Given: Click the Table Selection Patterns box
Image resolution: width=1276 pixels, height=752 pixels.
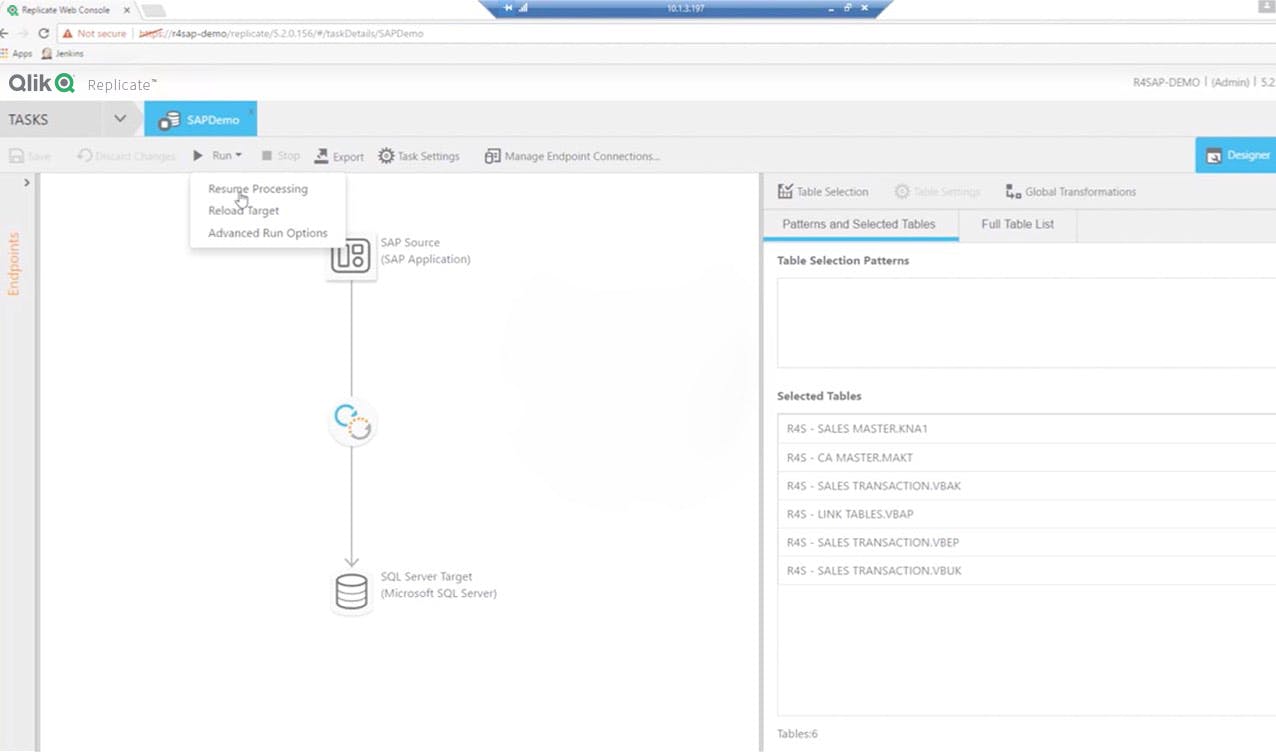Looking at the screenshot, I should pyautogui.click(x=1026, y=323).
